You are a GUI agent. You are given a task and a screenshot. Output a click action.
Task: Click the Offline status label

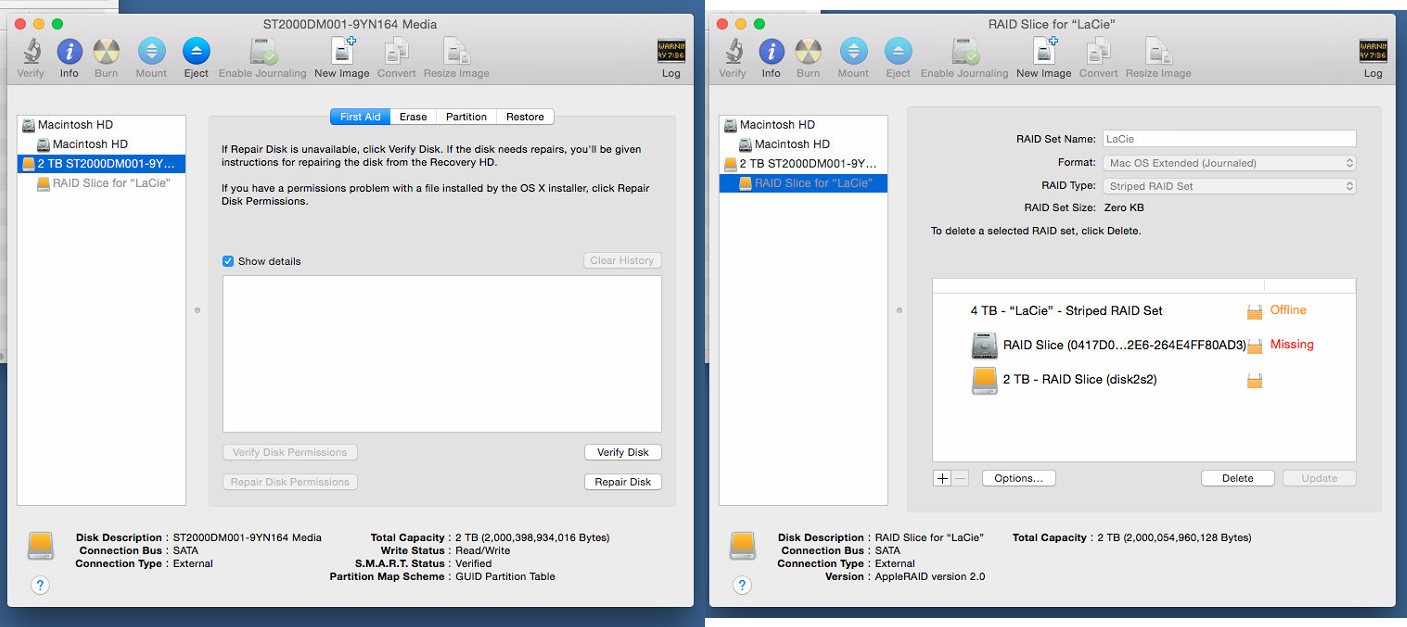[1288, 310]
